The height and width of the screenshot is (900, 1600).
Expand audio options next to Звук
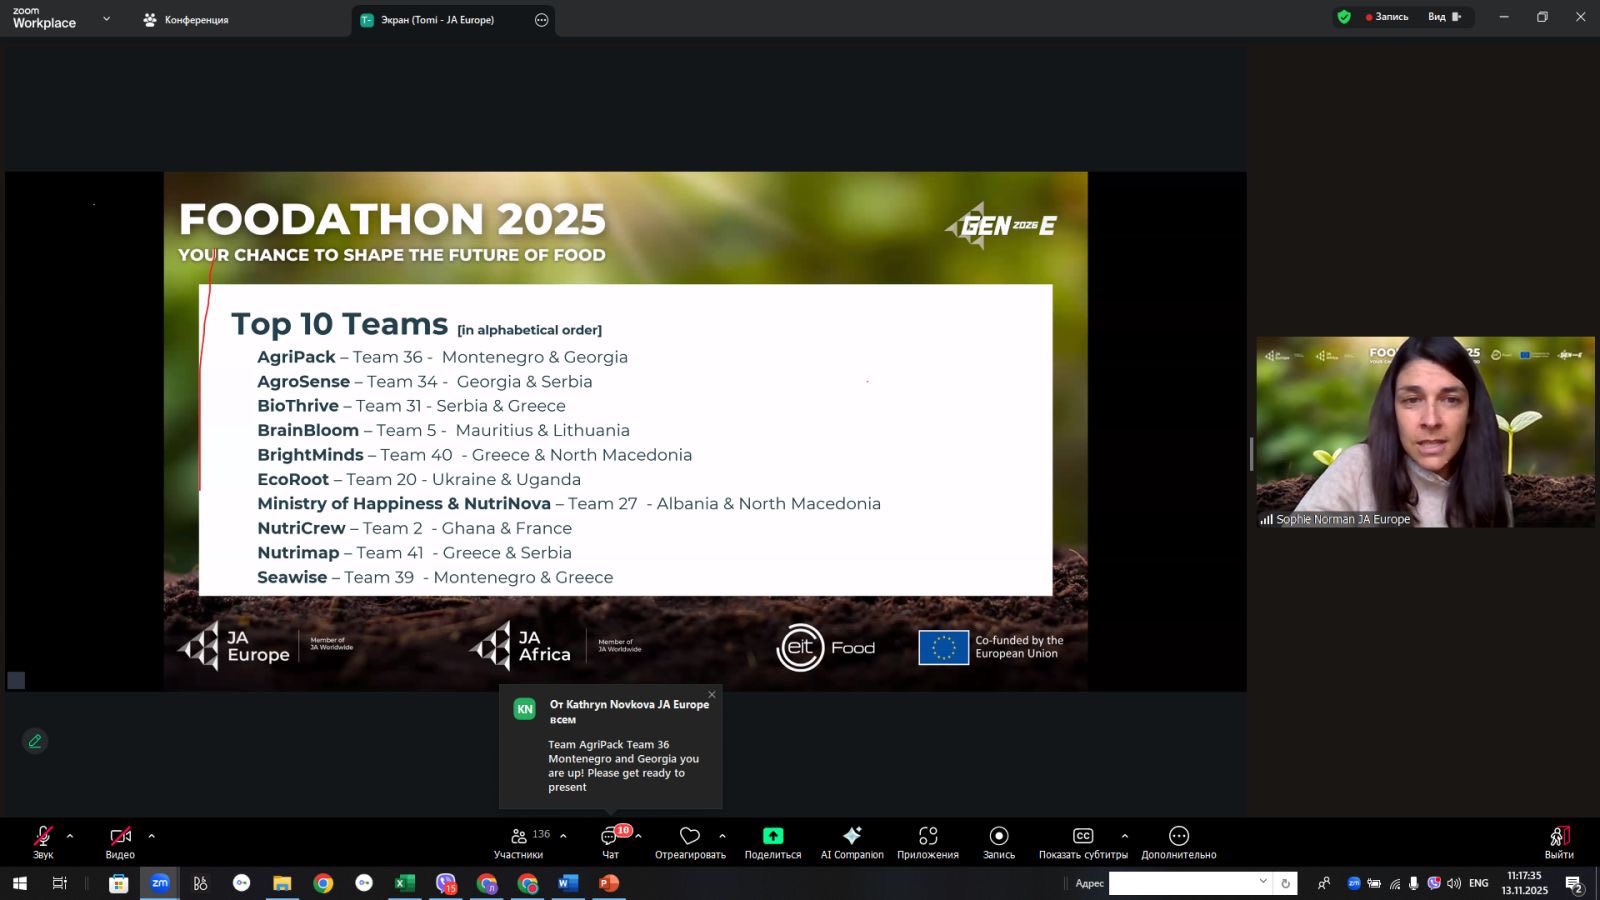point(70,836)
